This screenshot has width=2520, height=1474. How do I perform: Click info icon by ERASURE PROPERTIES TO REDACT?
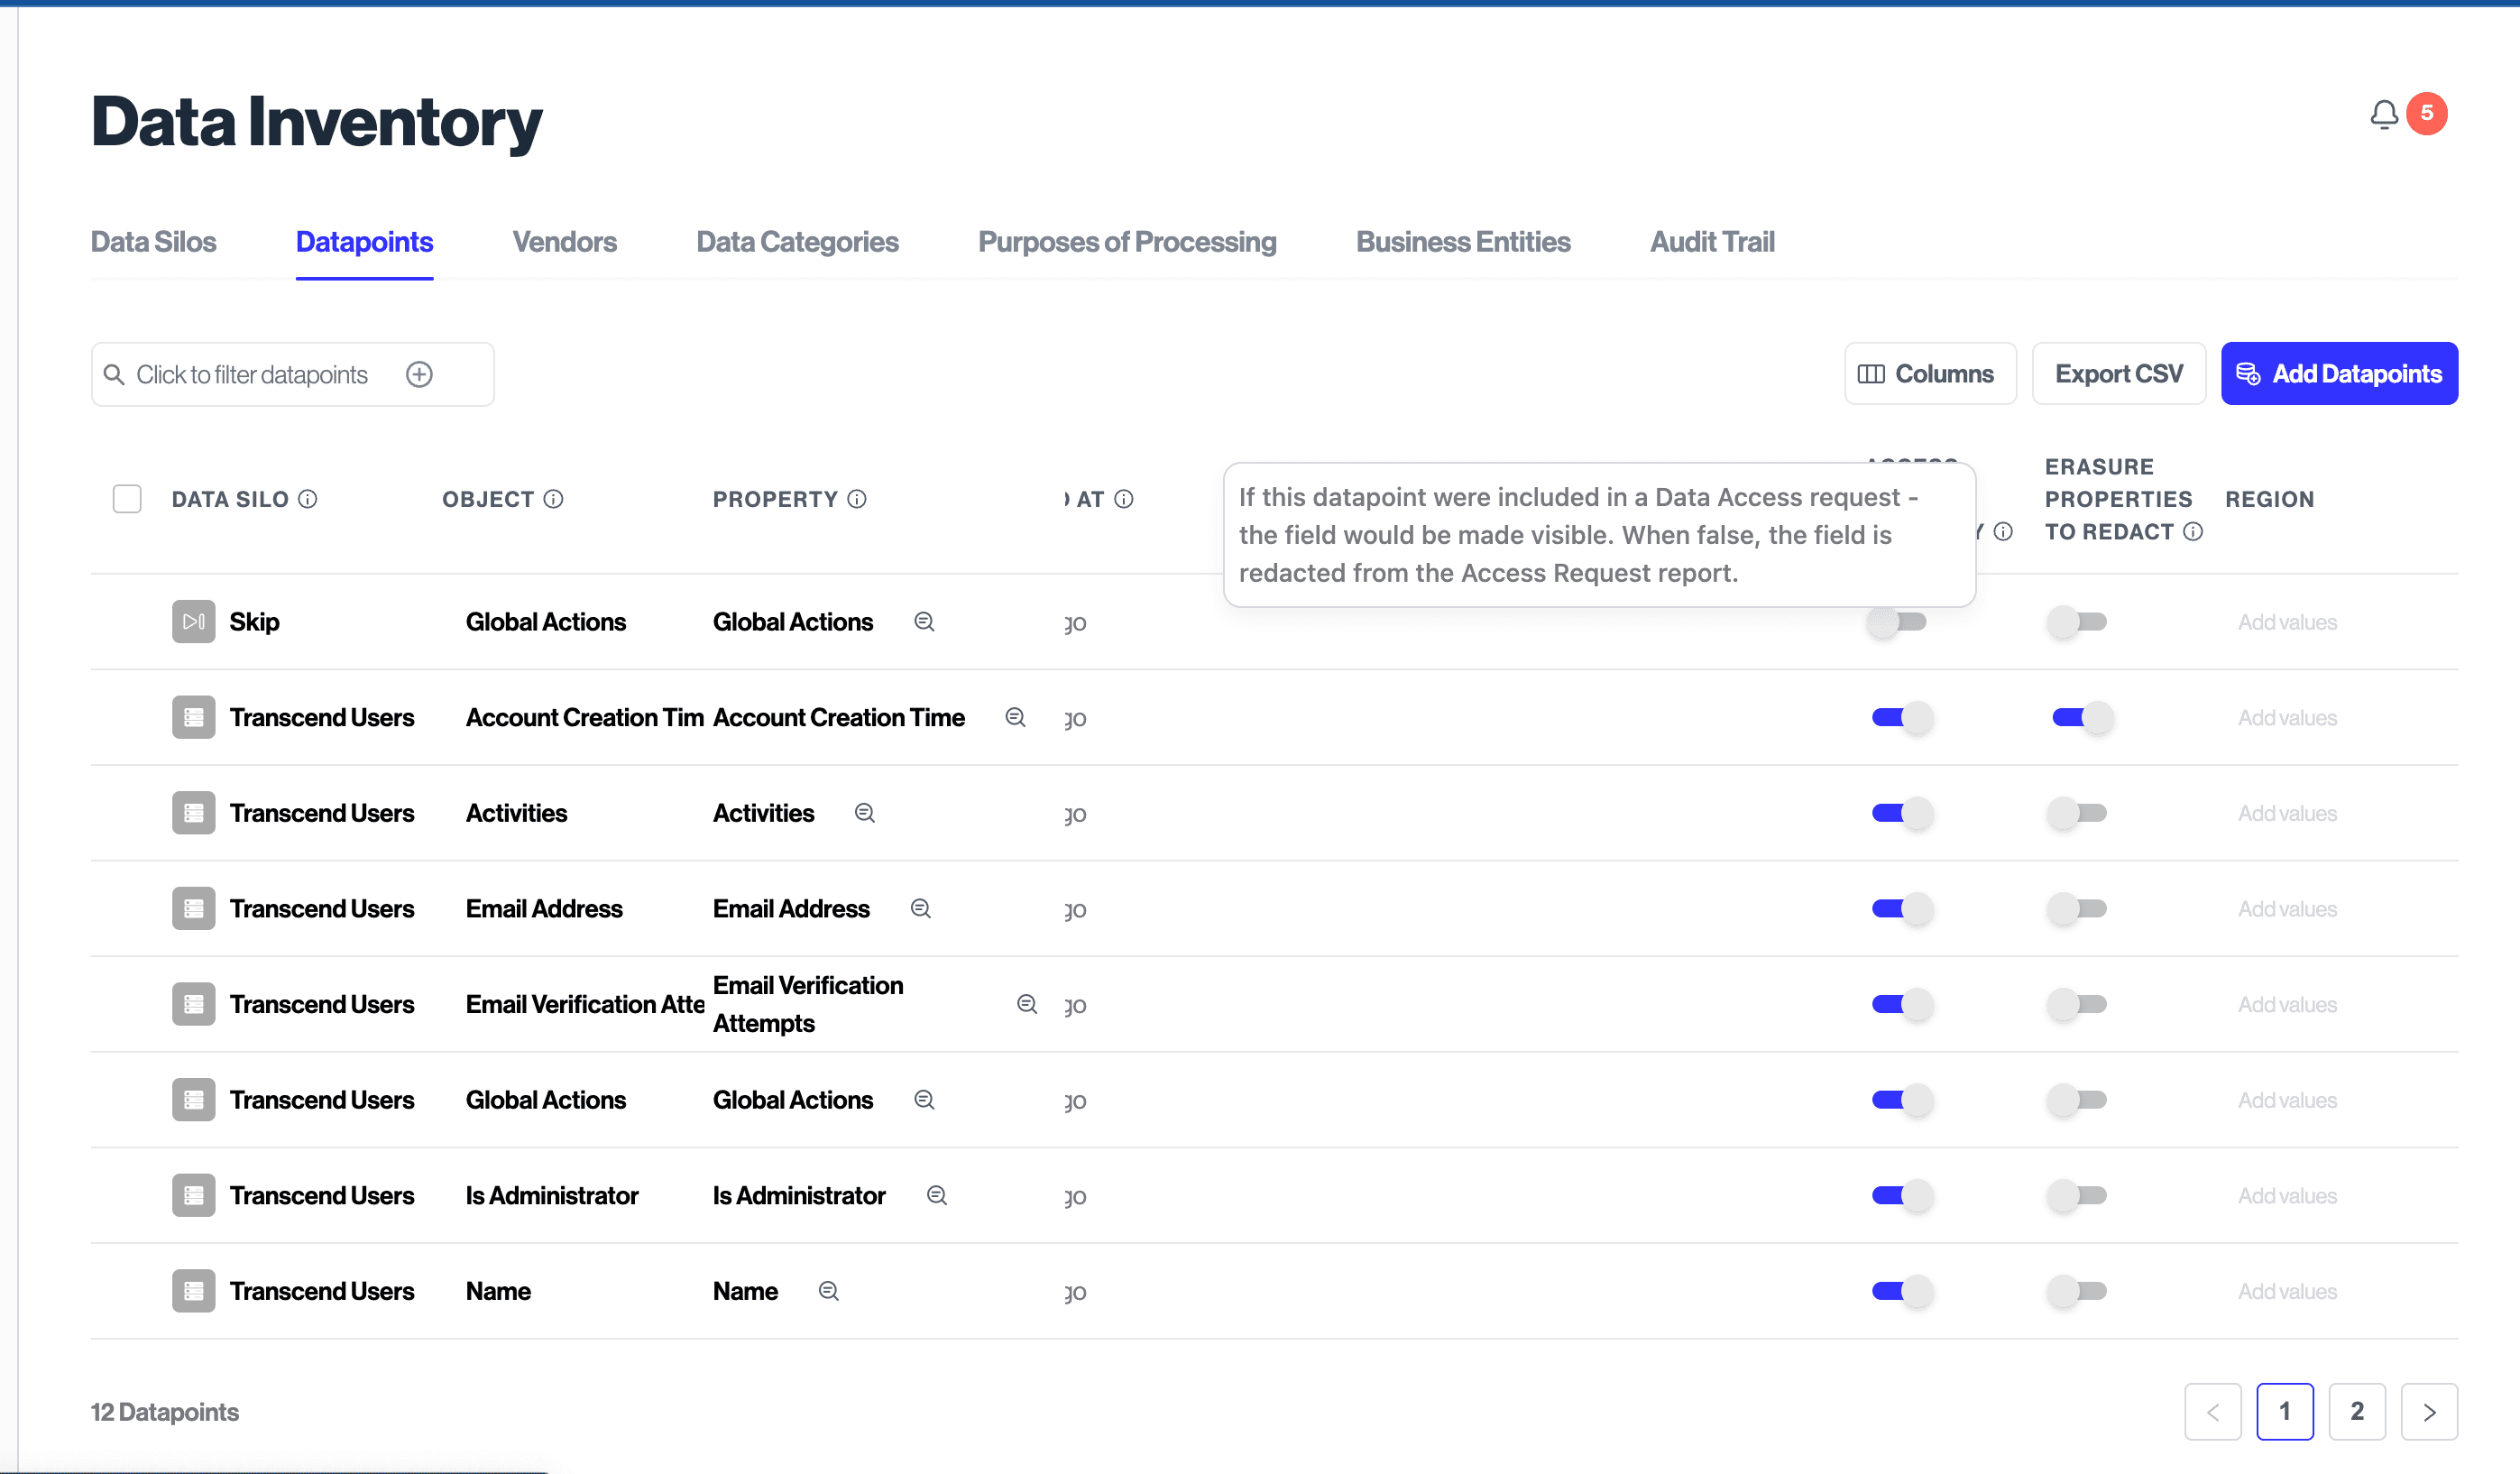(x=2193, y=532)
